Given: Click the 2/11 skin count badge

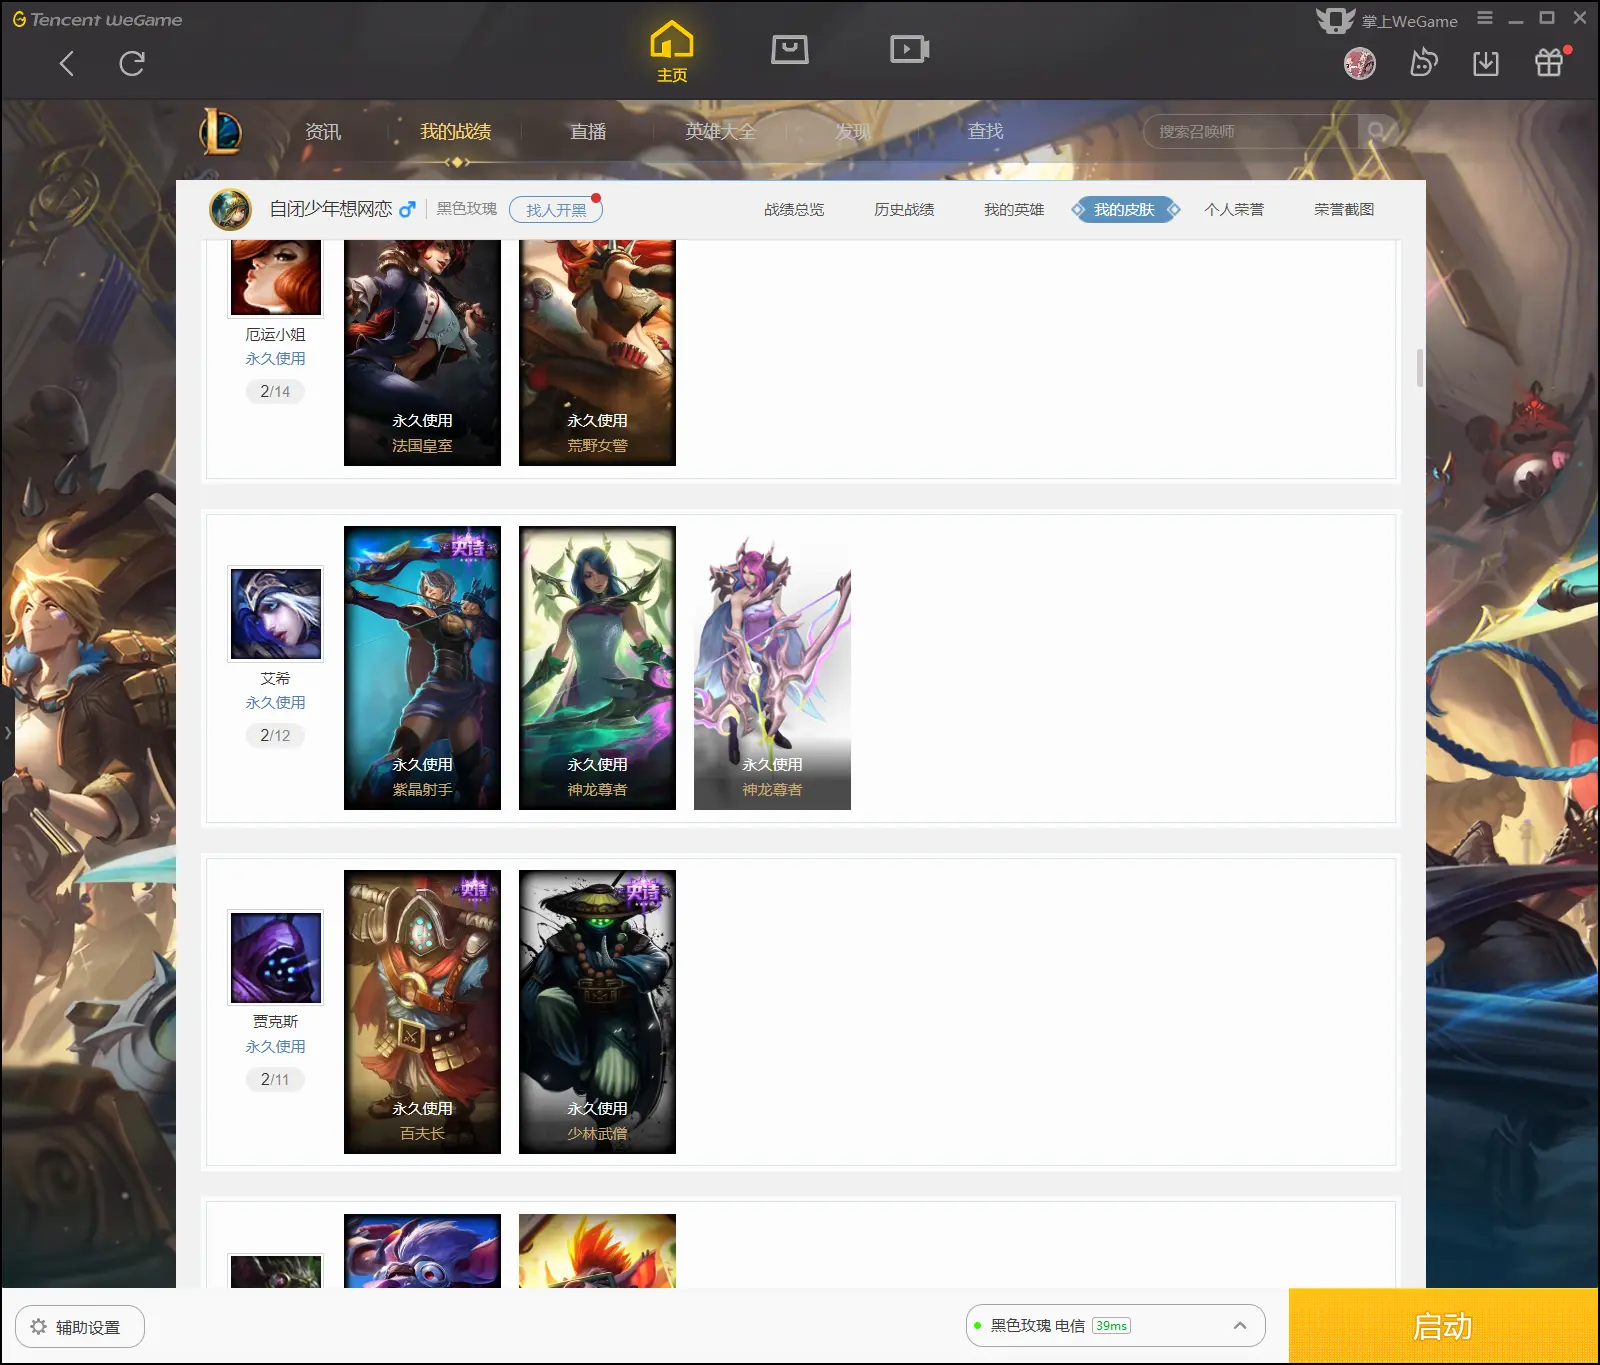Looking at the screenshot, I should 275,1079.
